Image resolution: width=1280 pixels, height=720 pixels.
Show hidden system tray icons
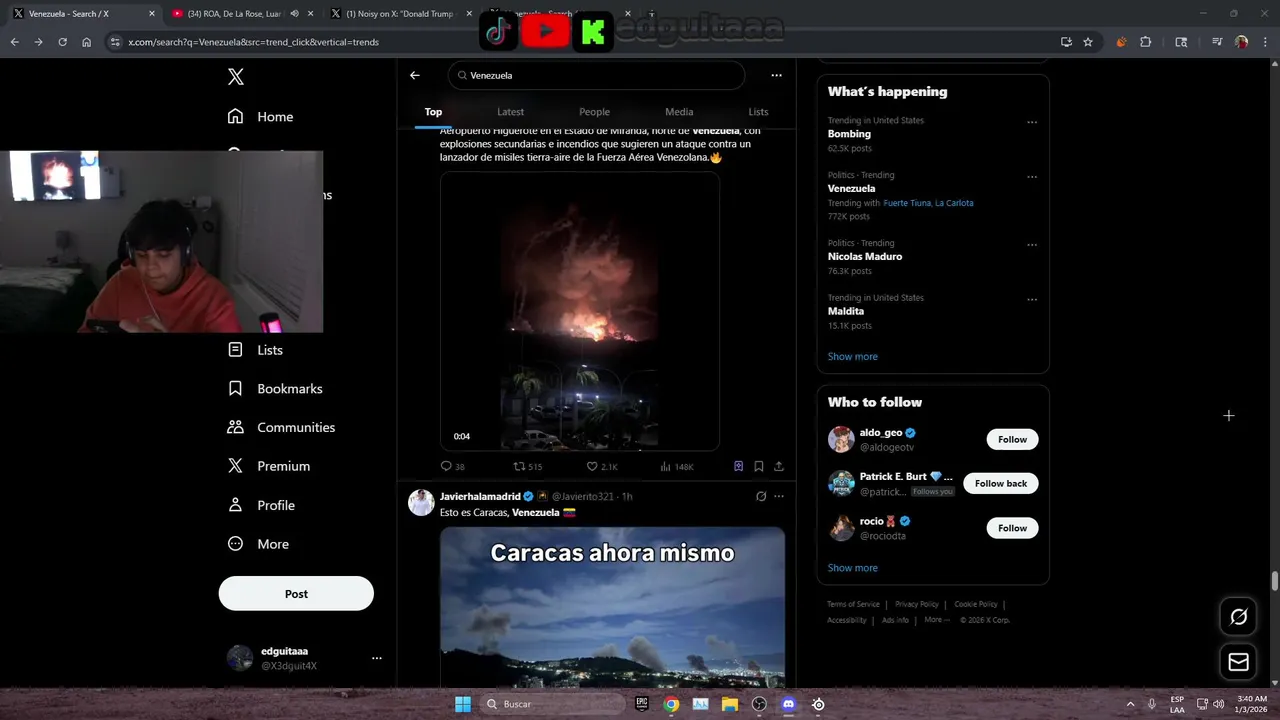coord(1130,704)
